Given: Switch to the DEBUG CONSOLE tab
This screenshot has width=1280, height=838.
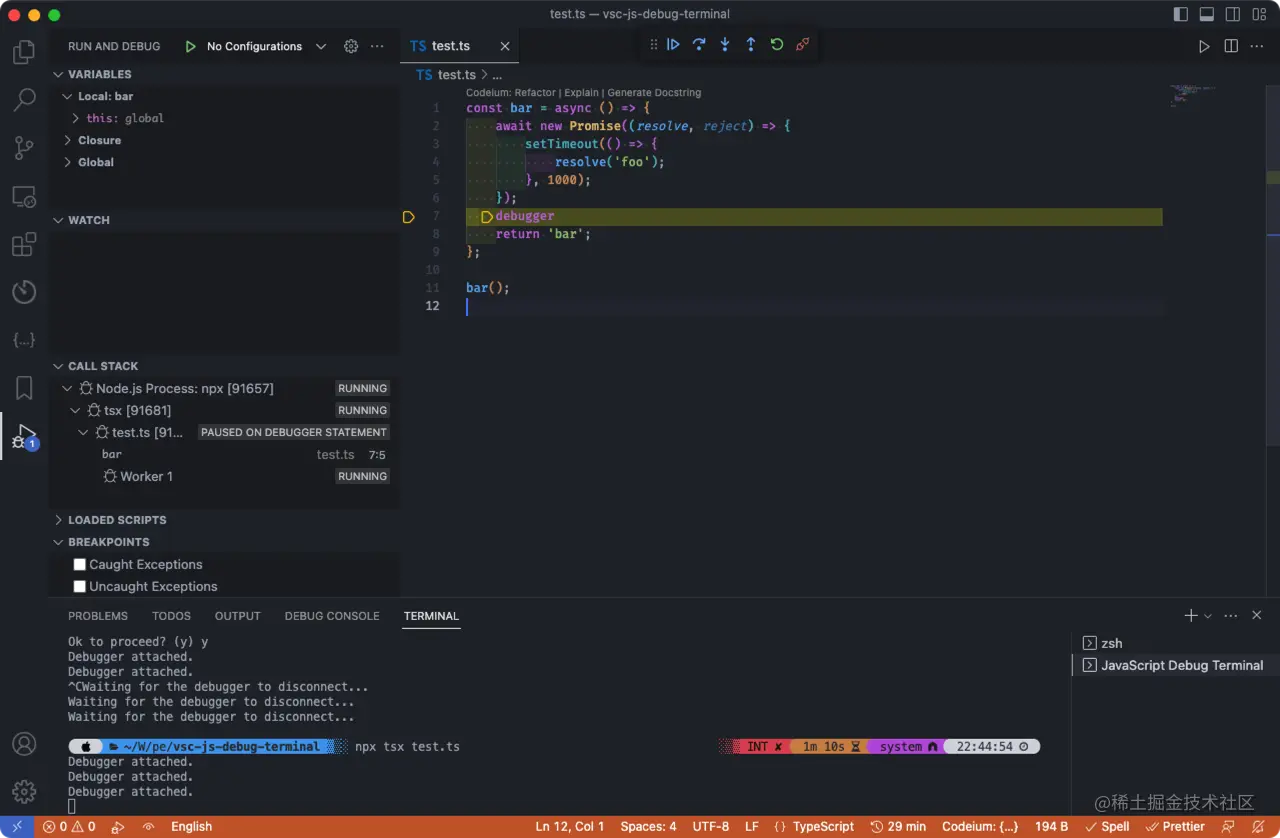Looking at the screenshot, I should [x=332, y=616].
